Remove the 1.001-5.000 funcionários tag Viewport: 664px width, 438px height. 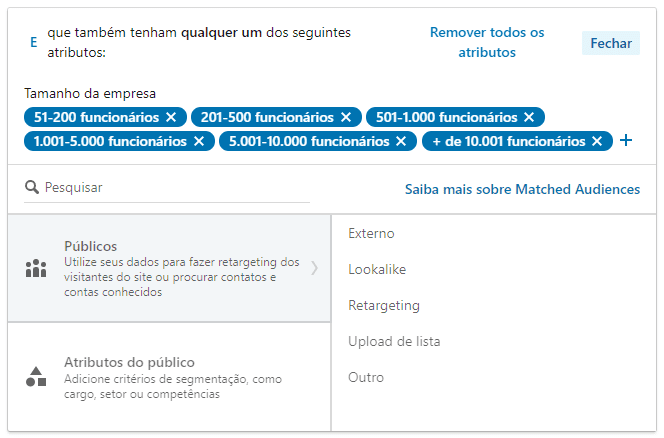coord(199,141)
